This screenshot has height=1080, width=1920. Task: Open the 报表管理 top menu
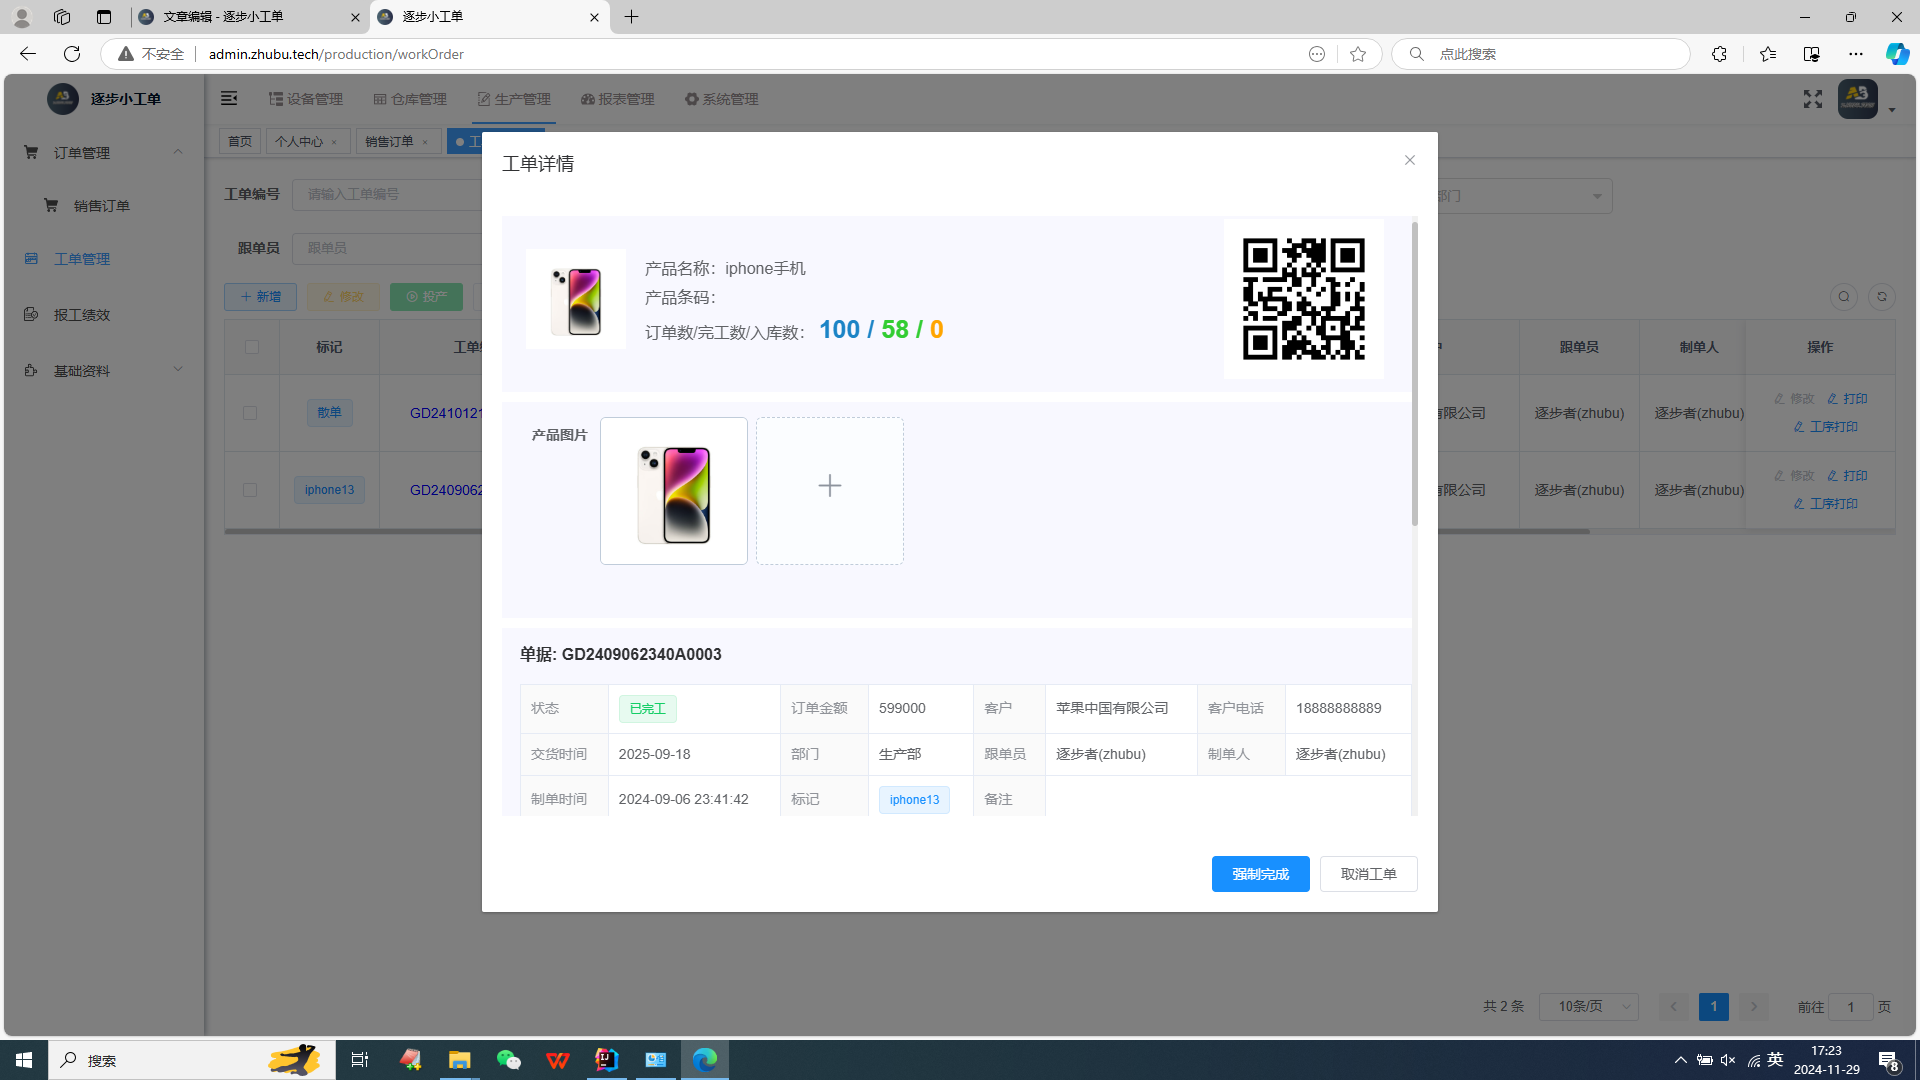tap(617, 99)
